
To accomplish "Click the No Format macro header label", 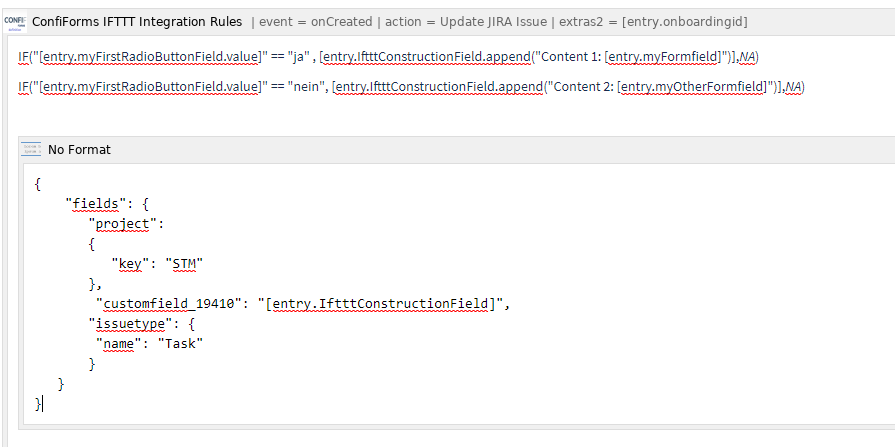I will tap(79, 150).
